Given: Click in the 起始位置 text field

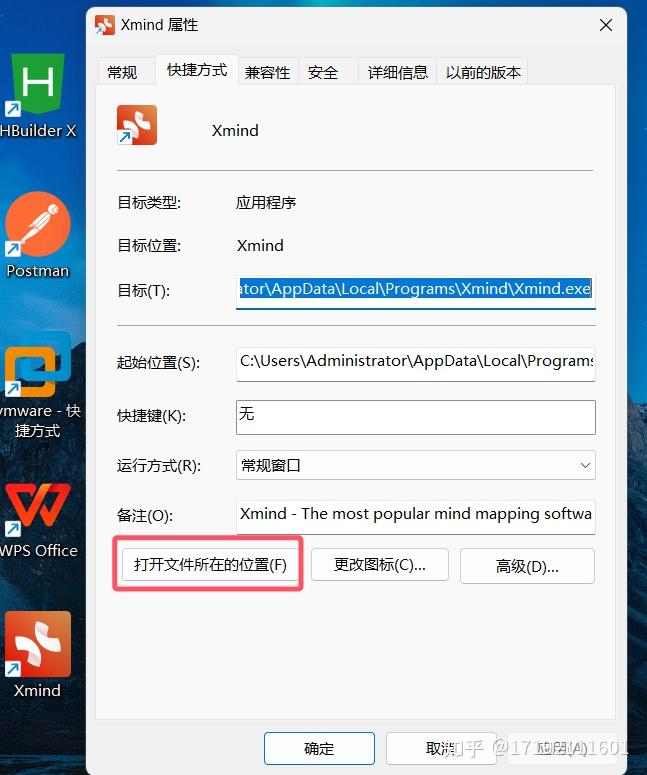Looking at the screenshot, I should click(416, 364).
